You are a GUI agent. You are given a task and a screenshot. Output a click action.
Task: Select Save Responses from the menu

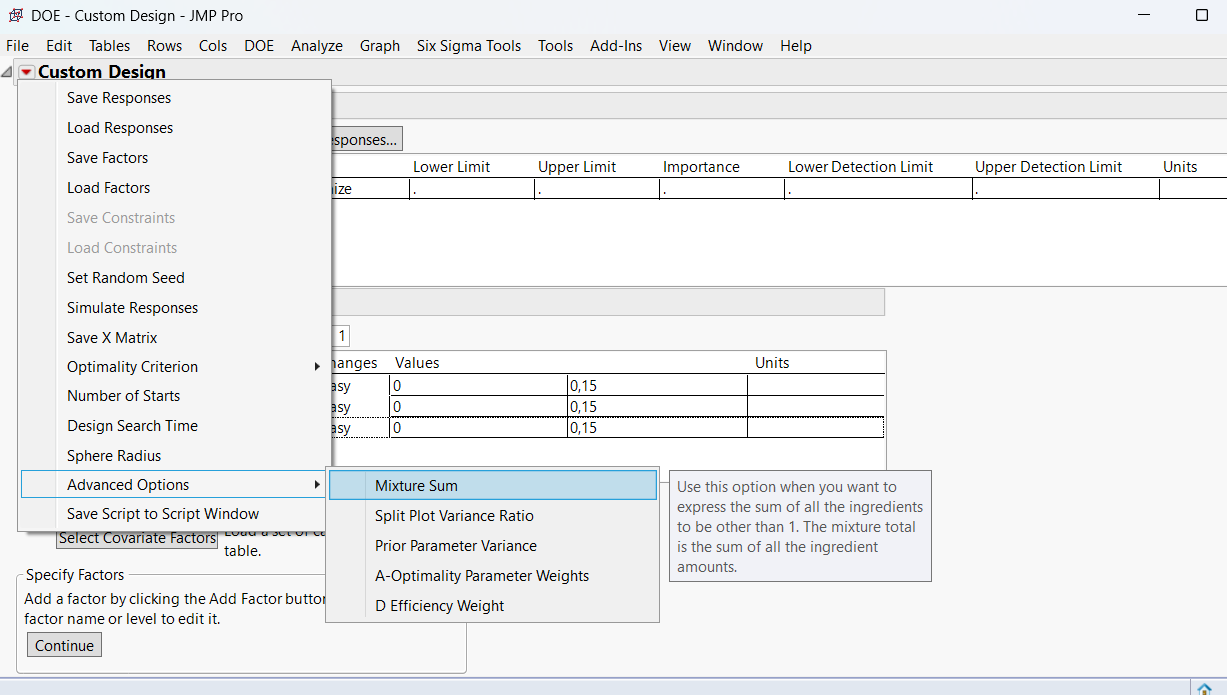pos(118,98)
